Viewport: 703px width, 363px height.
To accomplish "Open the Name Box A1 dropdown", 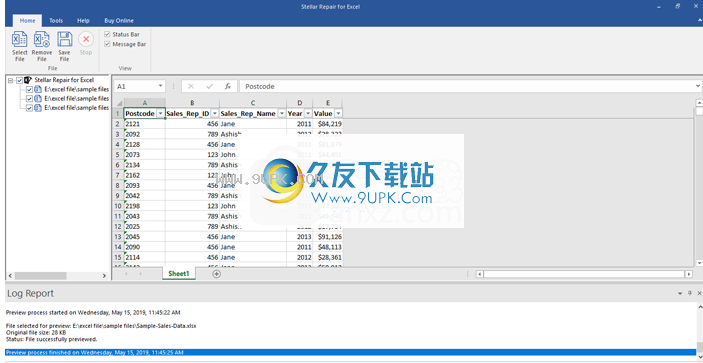I will coord(161,86).
